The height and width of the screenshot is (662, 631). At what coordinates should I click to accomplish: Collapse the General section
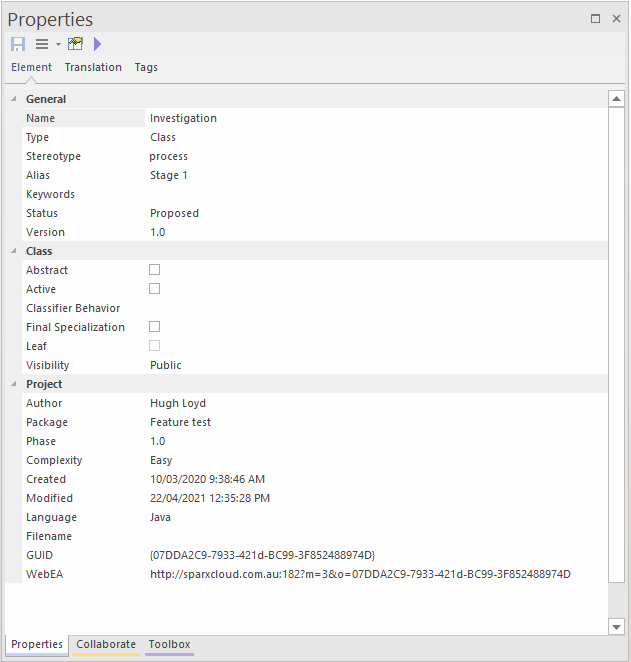point(13,99)
